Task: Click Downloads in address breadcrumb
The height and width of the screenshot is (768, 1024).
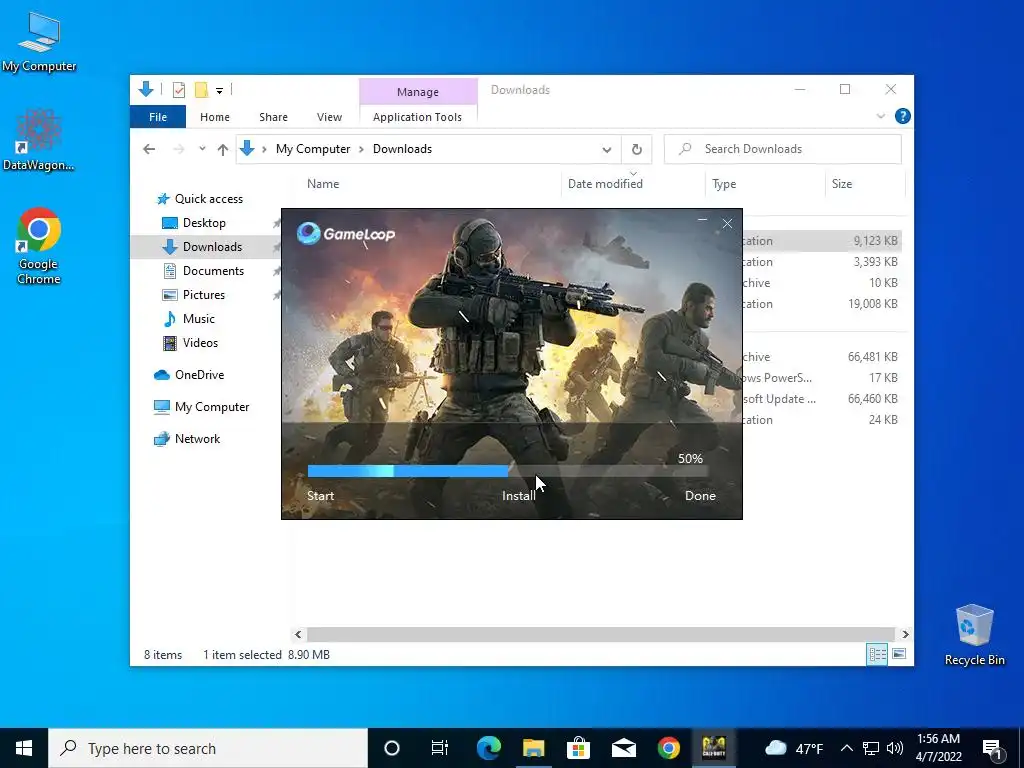Action: (x=402, y=149)
